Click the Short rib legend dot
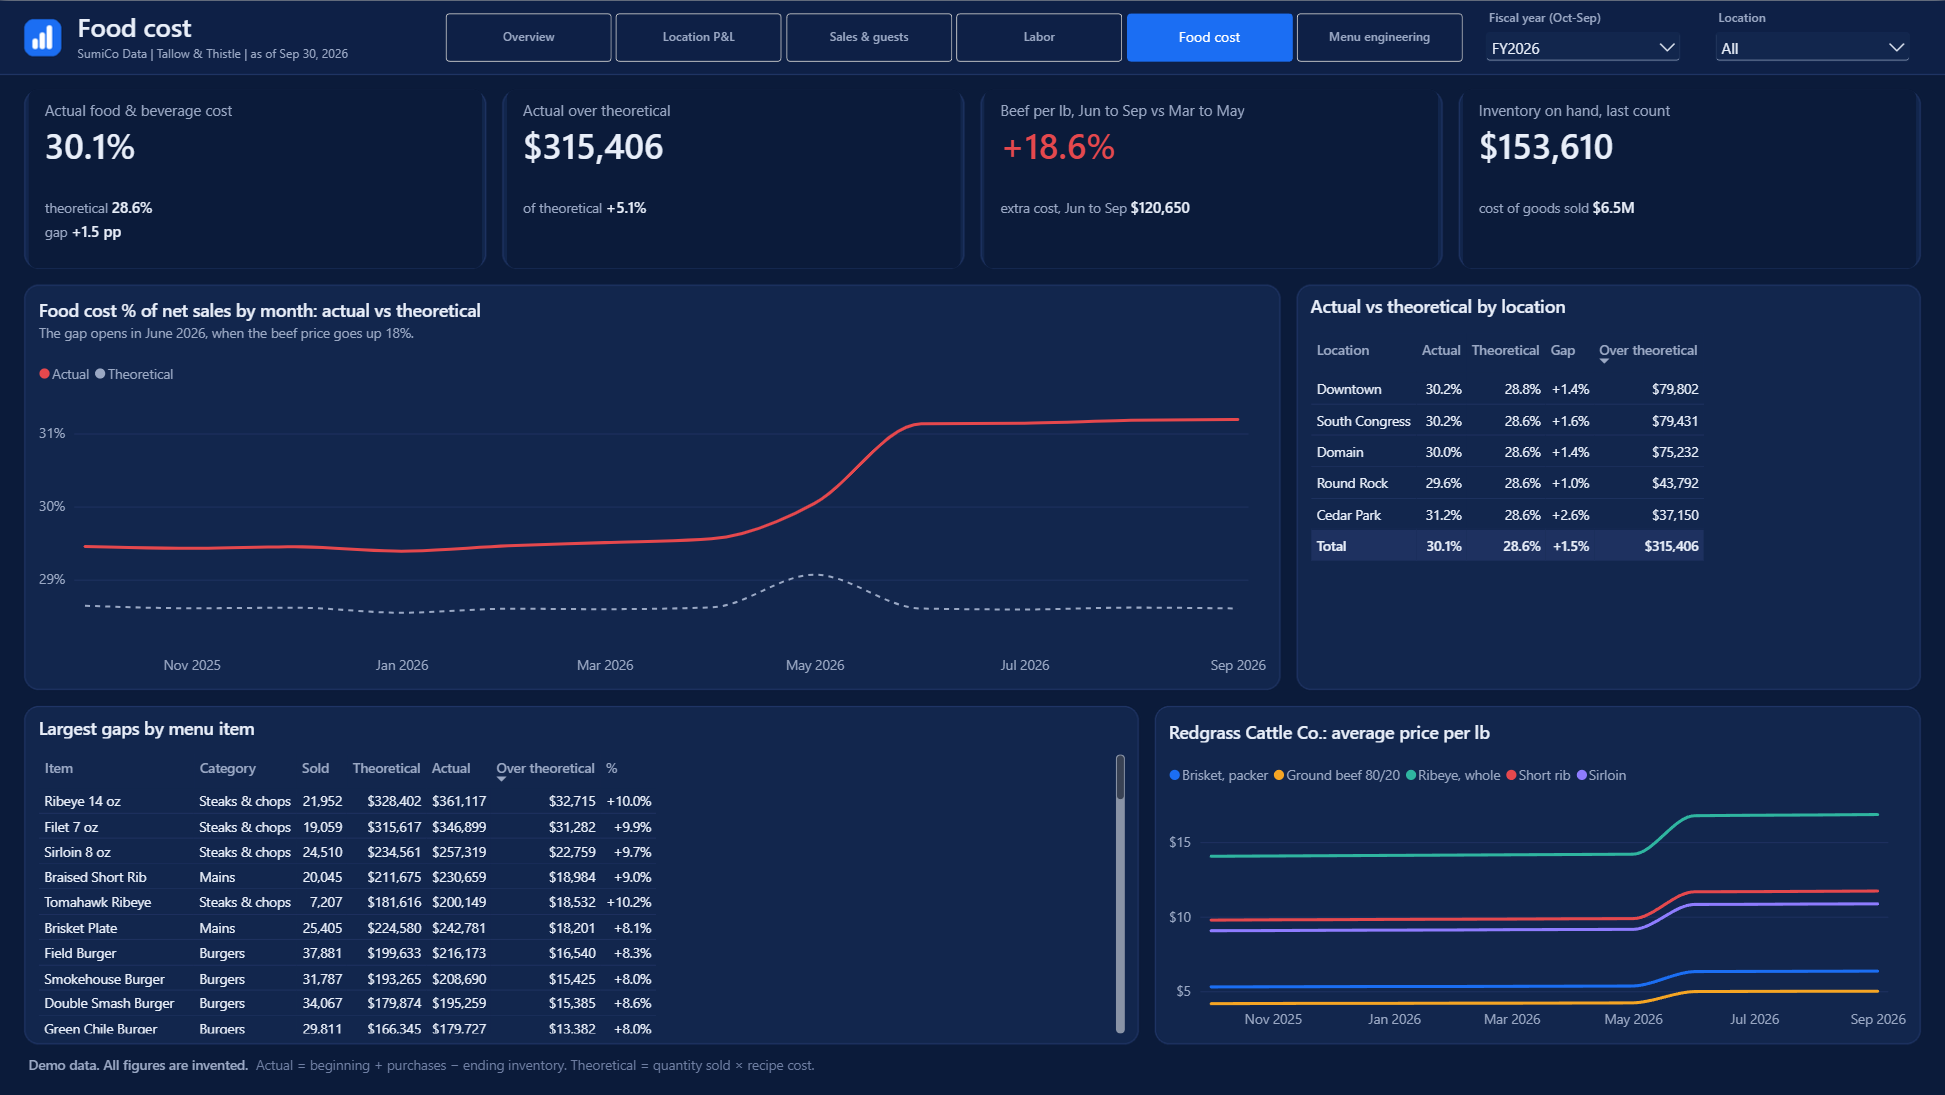Viewport: 1945px width, 1095px height. [x=1511, y=775]
